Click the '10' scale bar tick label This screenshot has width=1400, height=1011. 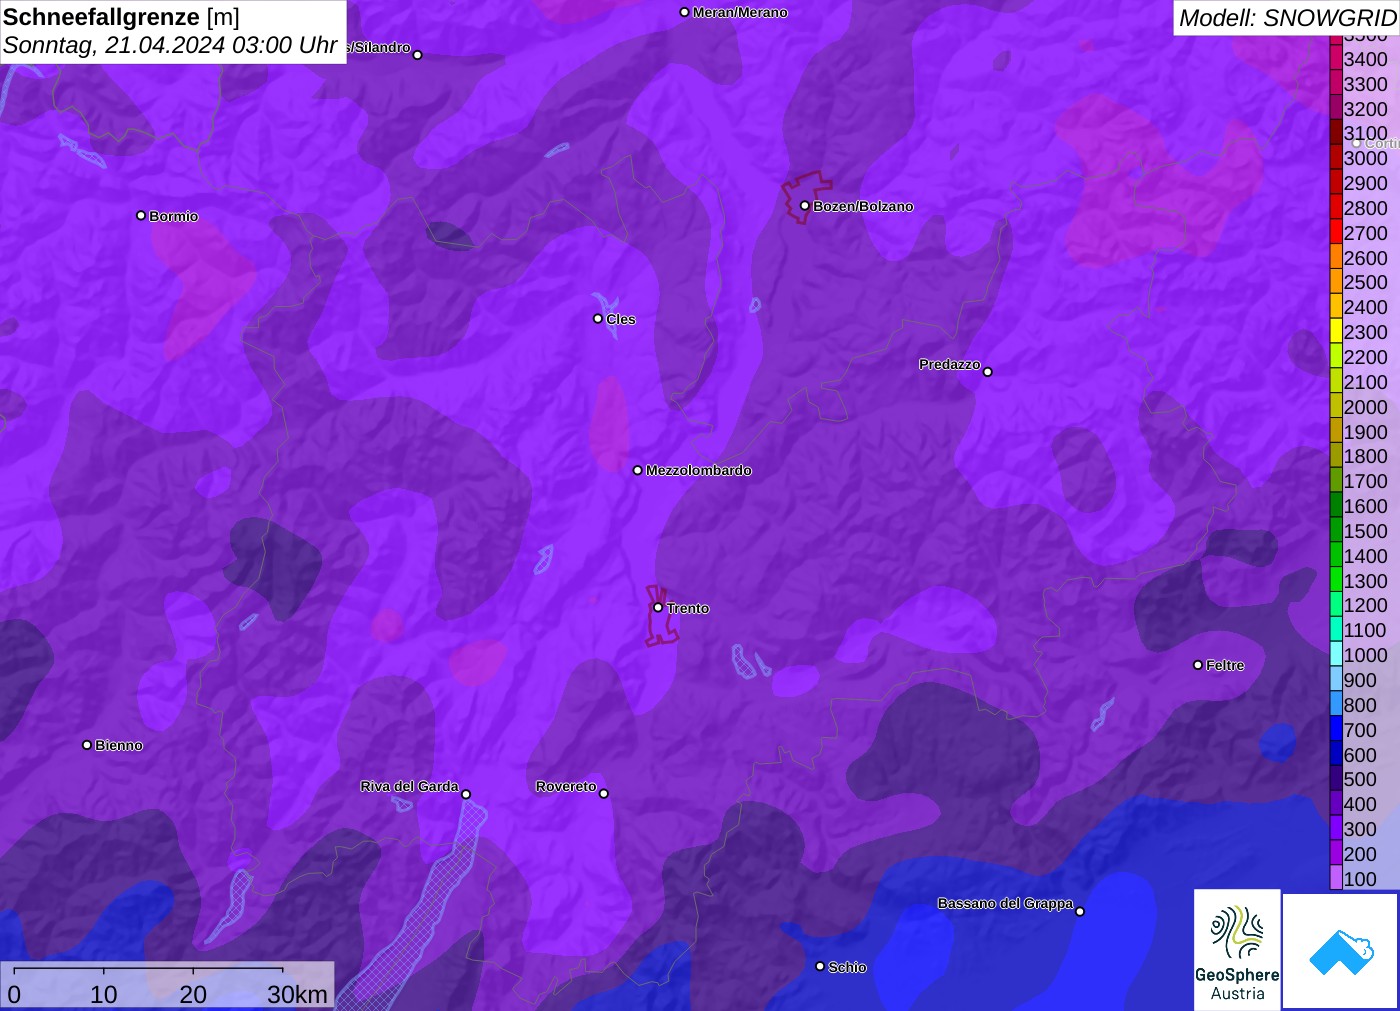[x=104, y=994]
